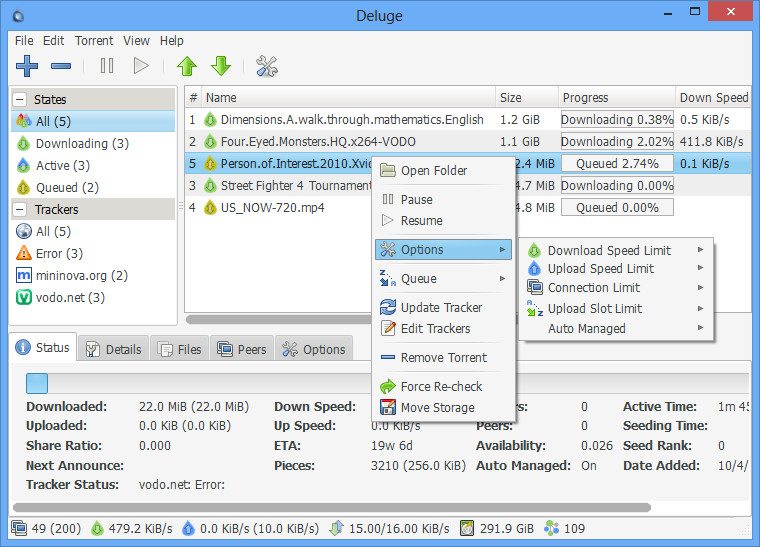Expand Upload Speed Limit submenu arrow

(x=700, y=268)
